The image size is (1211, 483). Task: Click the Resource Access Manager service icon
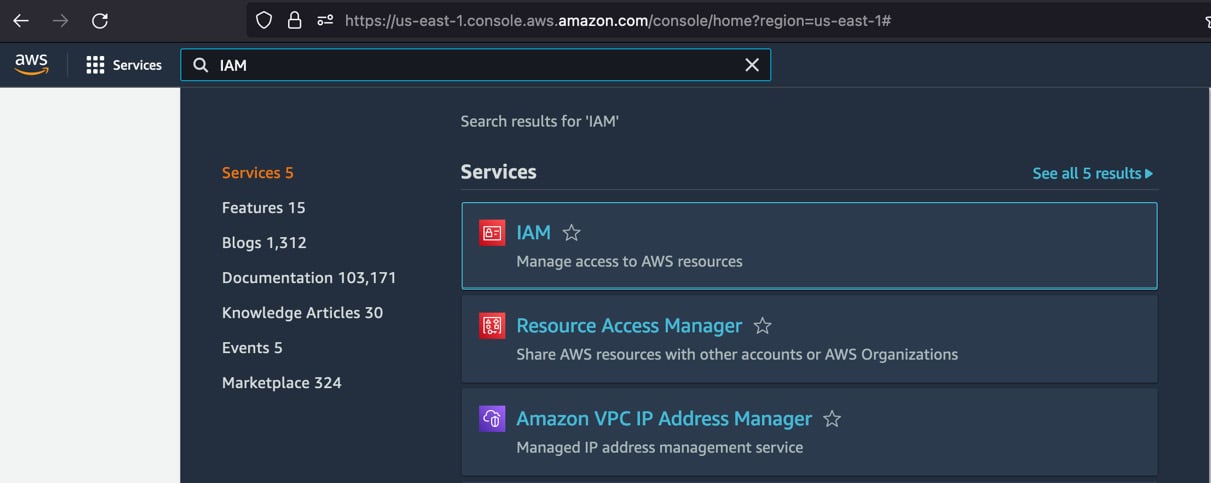pos(492,326)
